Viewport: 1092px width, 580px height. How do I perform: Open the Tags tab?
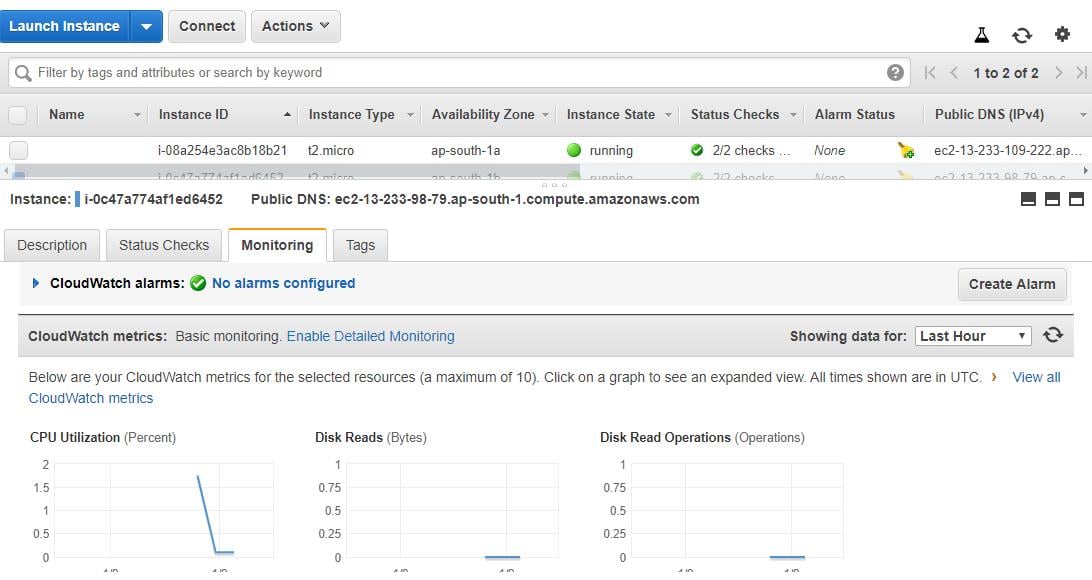tap(360, 245)
